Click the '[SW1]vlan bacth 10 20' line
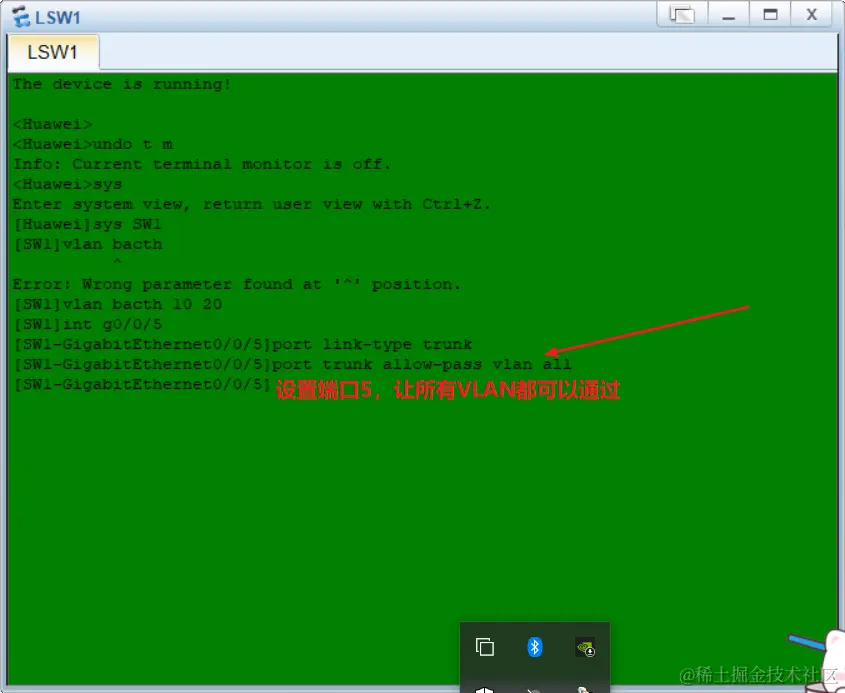The height and width of the screenshot is (693, 845). click(117, 304)
